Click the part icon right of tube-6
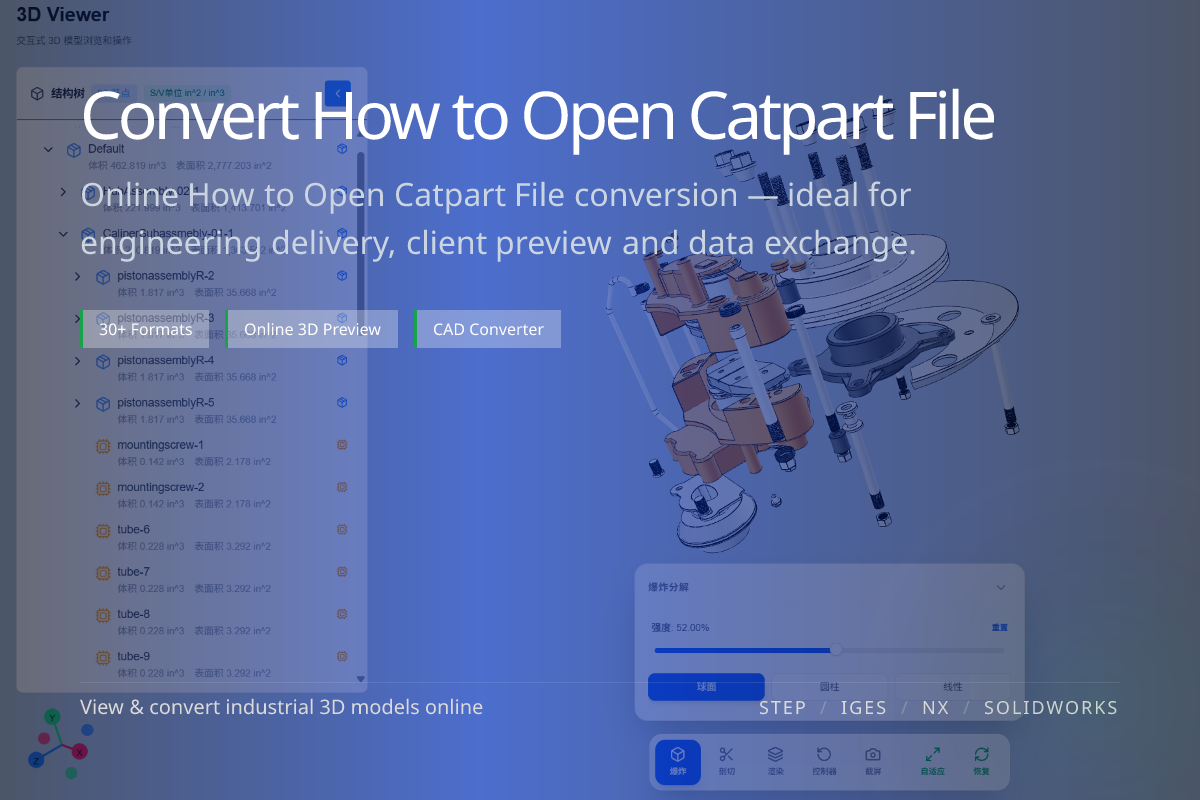The width and height of the screenshot is (1200, 800). click(x=342, y=529)
